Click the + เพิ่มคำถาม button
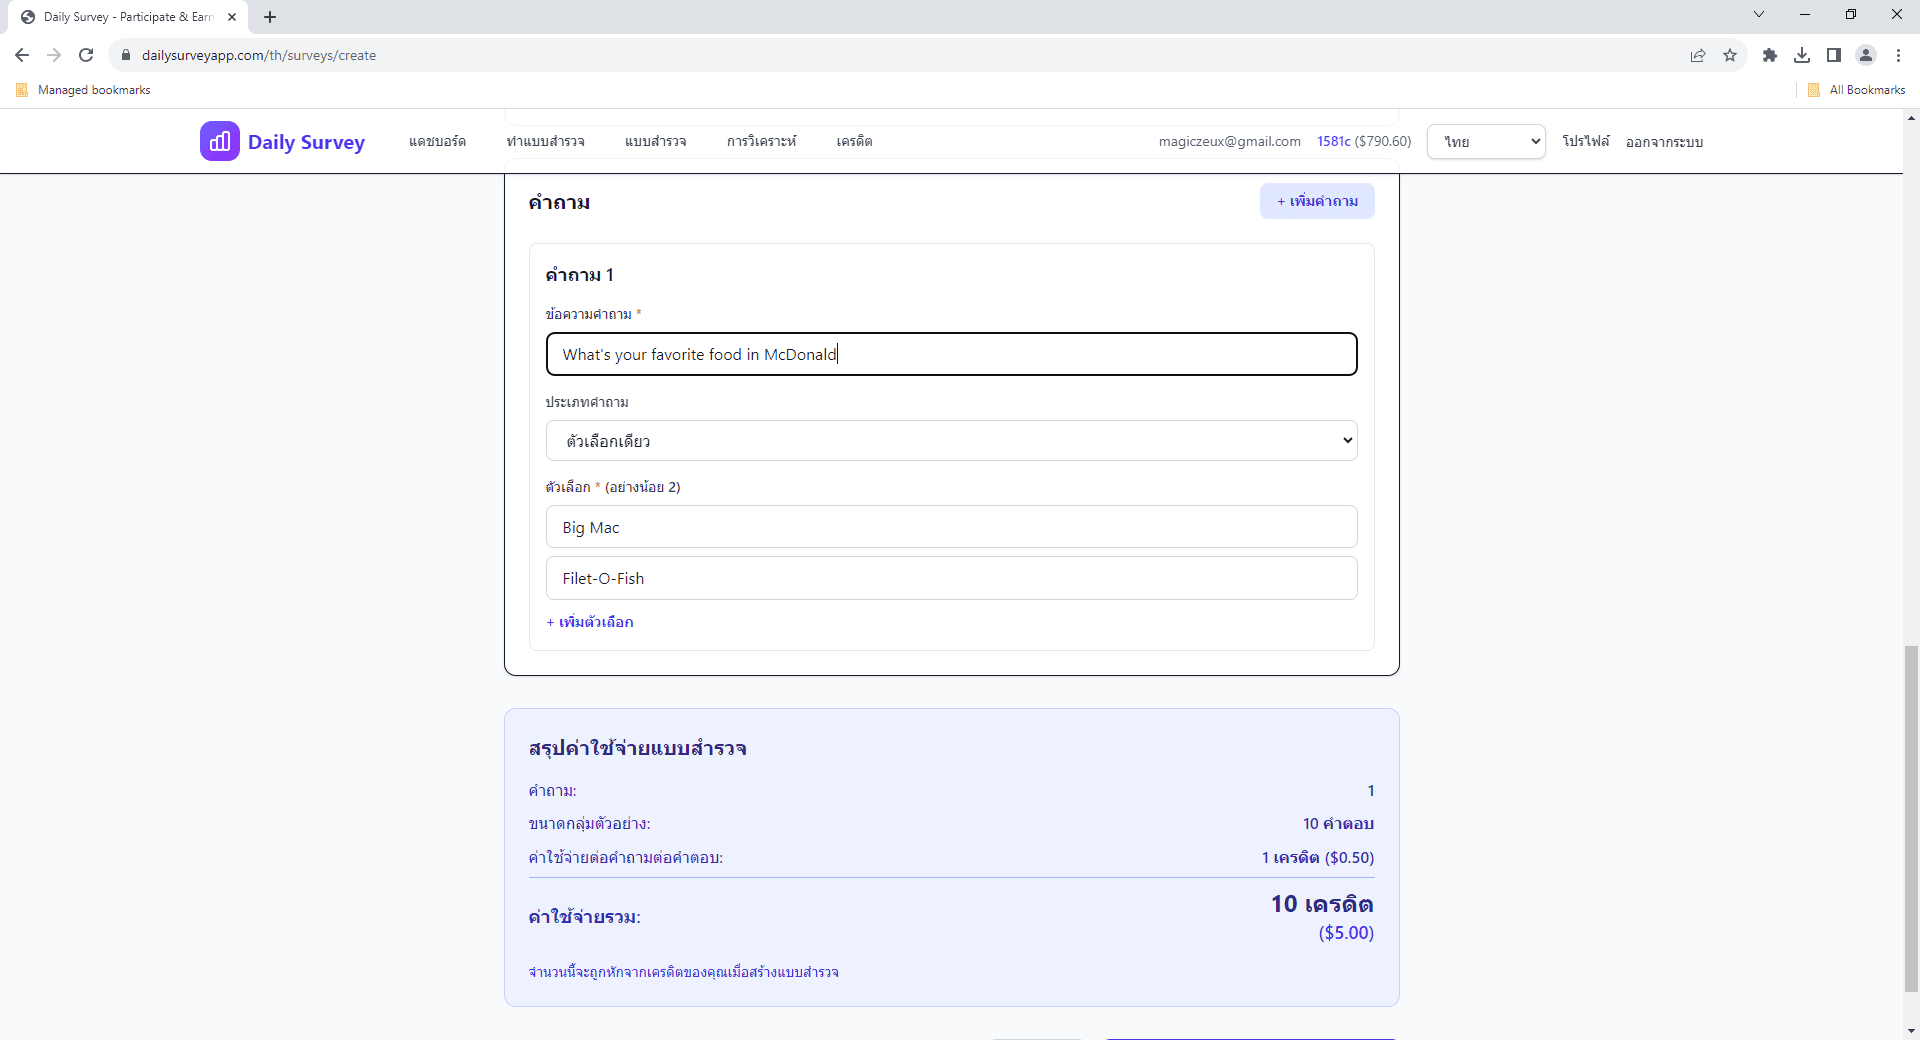Viewport: 1920px width, 1040px height. pos(1317,201)
